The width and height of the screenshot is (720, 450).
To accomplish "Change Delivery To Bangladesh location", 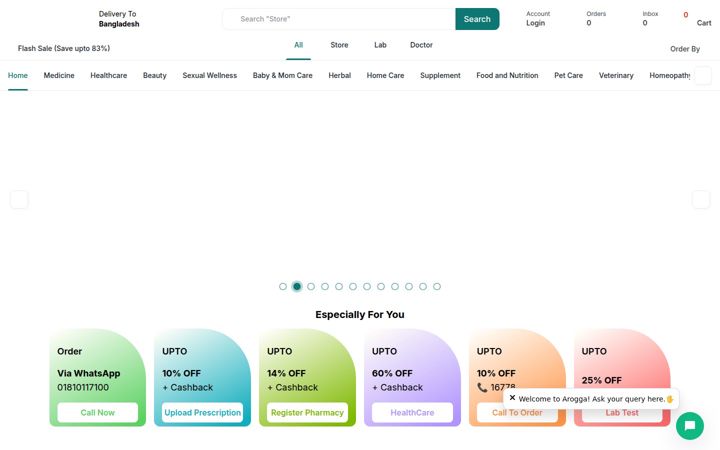I will tap(118, 19).
